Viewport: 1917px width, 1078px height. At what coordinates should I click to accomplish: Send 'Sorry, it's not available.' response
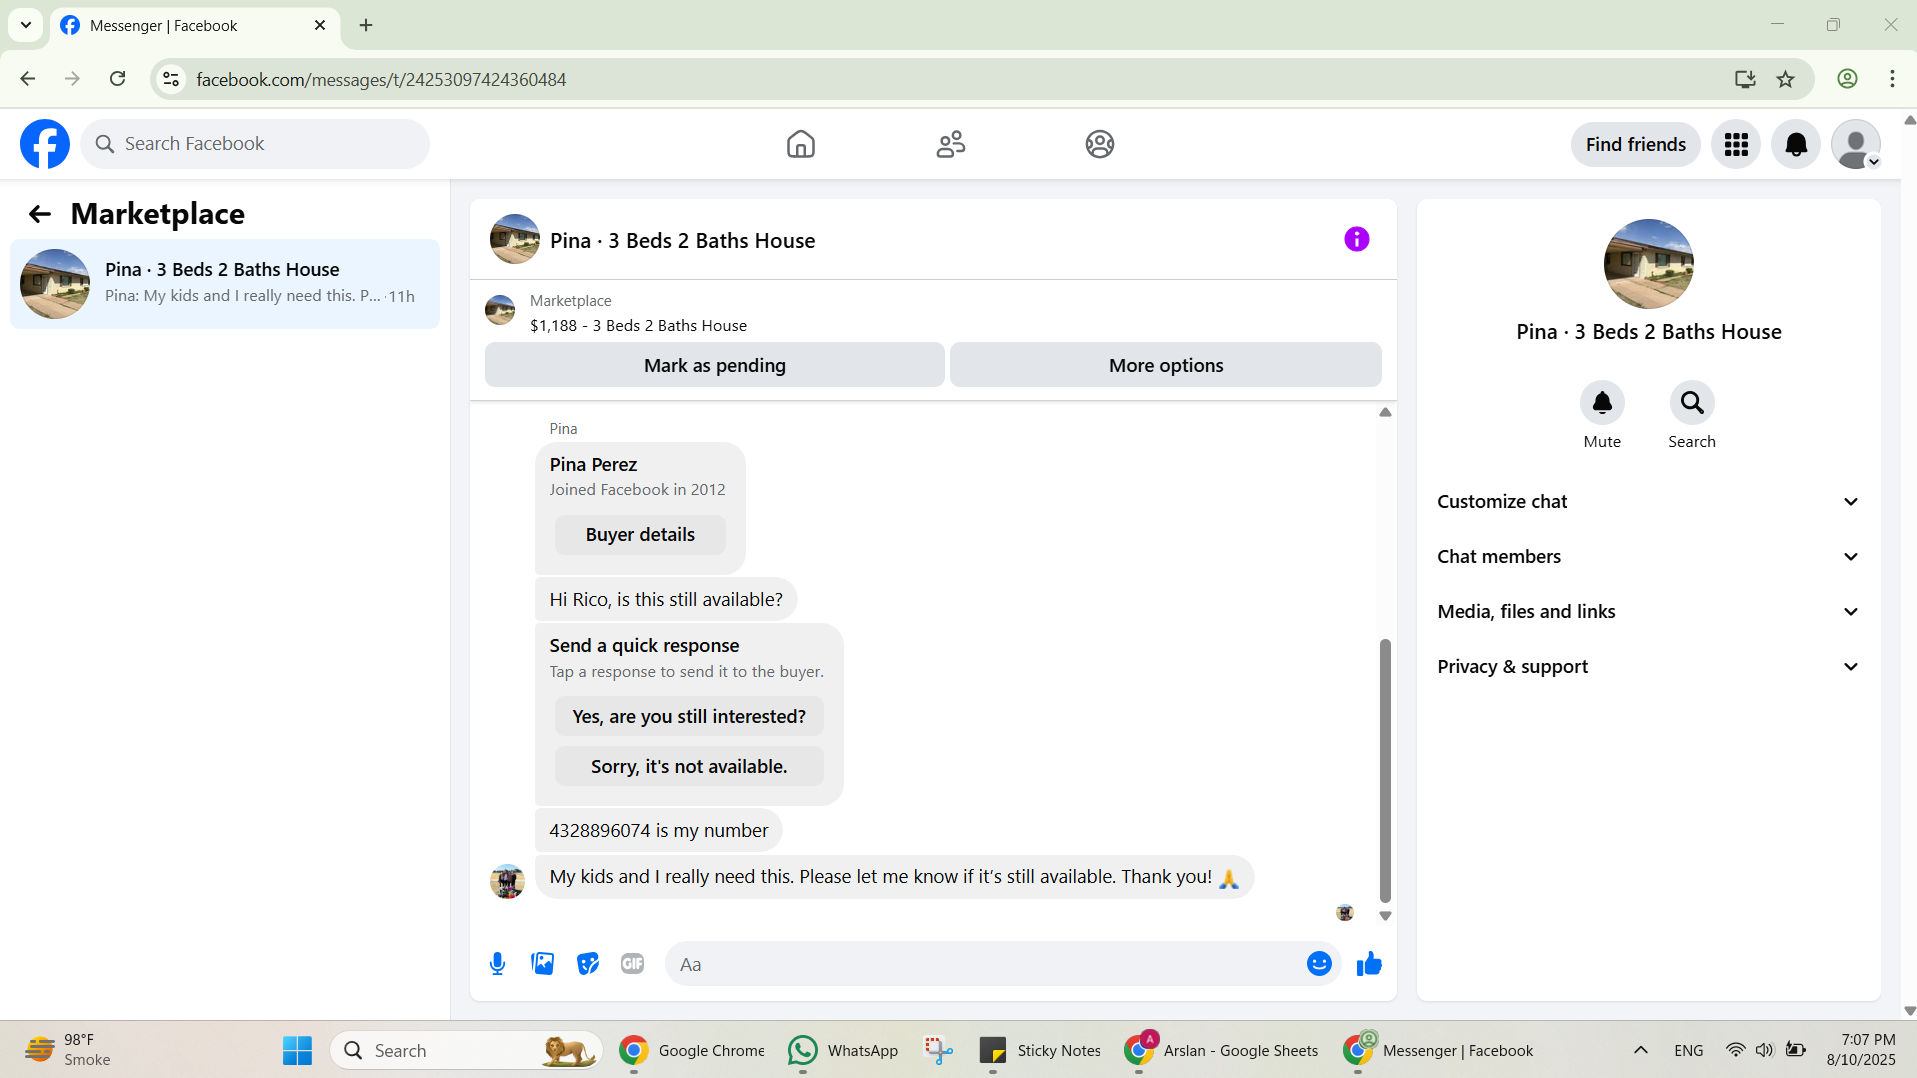(689, 766)
